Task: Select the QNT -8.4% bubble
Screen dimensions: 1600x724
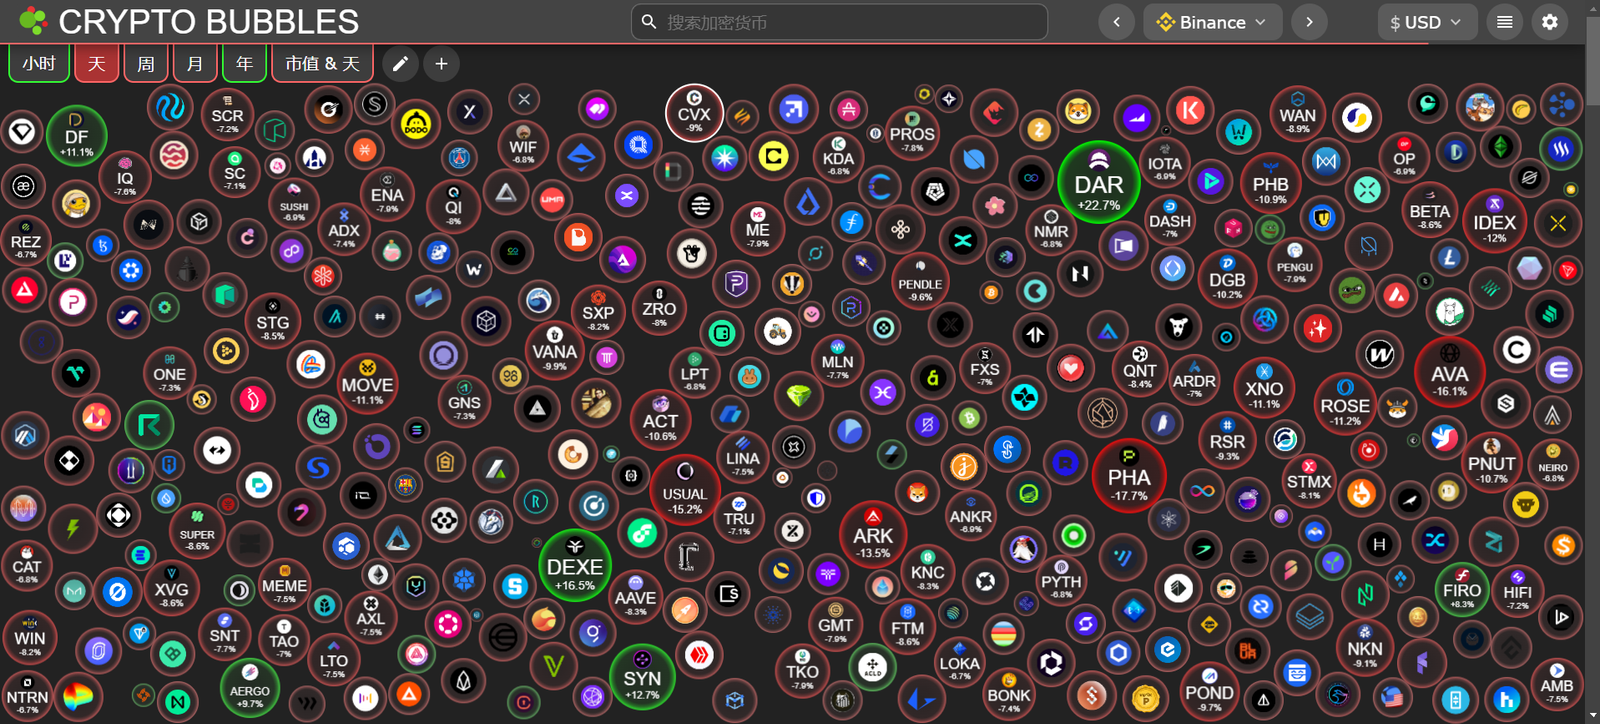Action: (1139, 369)
